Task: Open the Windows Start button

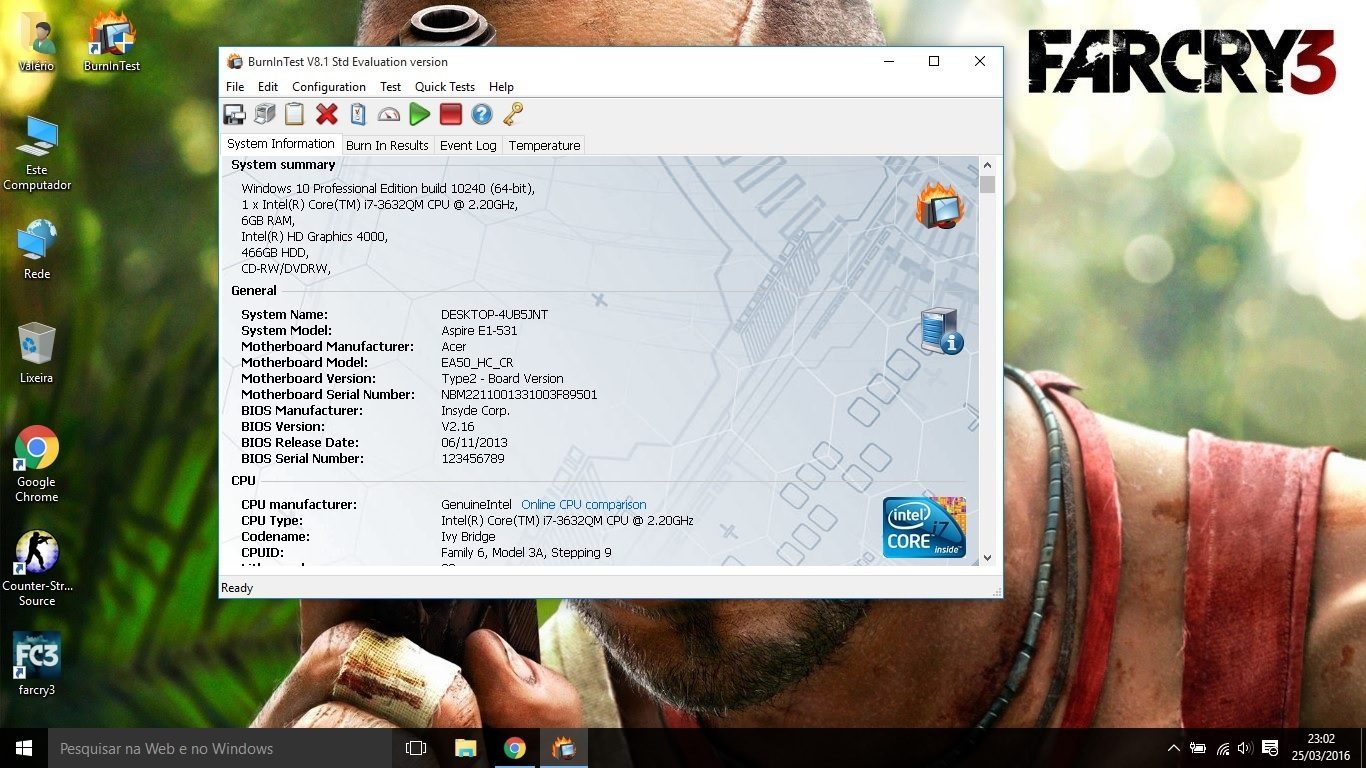Action: [x=24, y=748]
